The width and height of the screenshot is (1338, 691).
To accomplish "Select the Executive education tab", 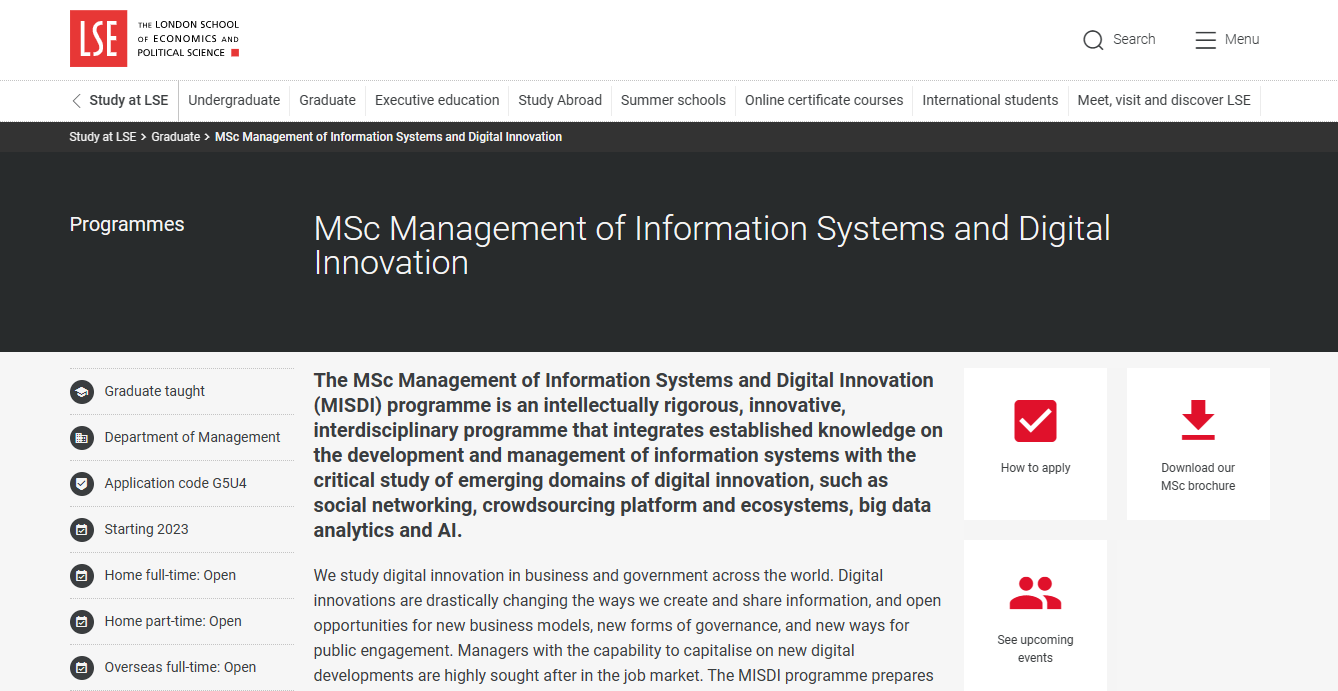I will 437,101.
